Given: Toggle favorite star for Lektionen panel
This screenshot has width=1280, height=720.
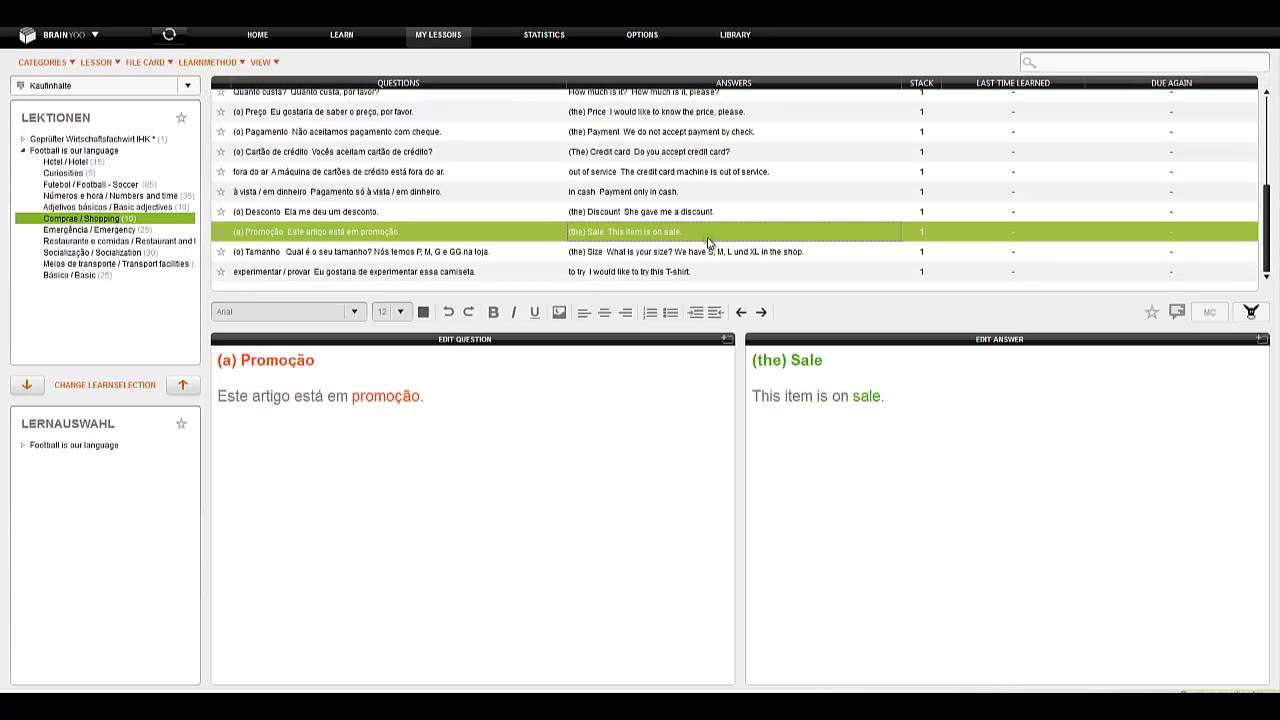Looking at the screenshot, I should pyautogui.click(x=181, y=118).
